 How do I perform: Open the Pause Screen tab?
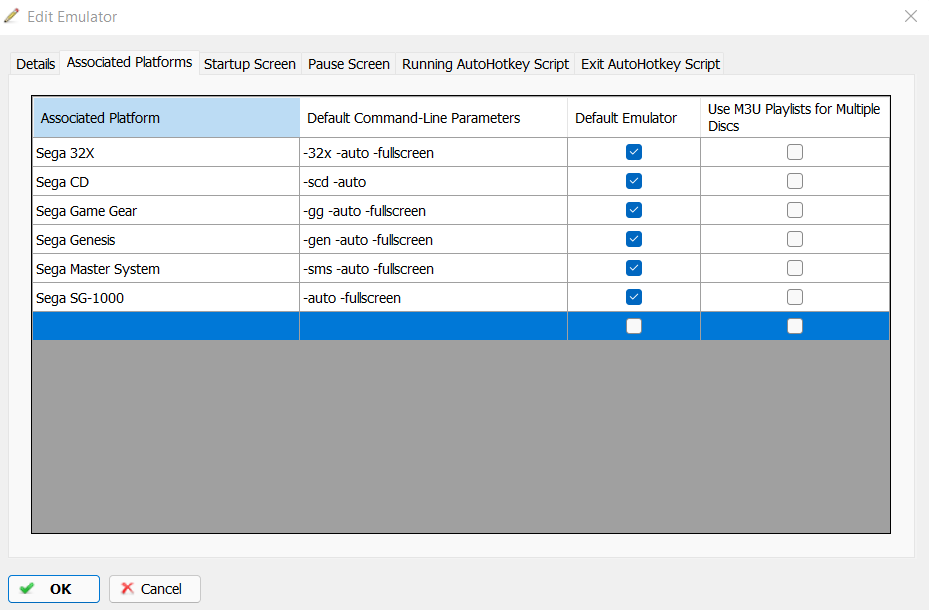pyautogui.click(x=348, y=64)
